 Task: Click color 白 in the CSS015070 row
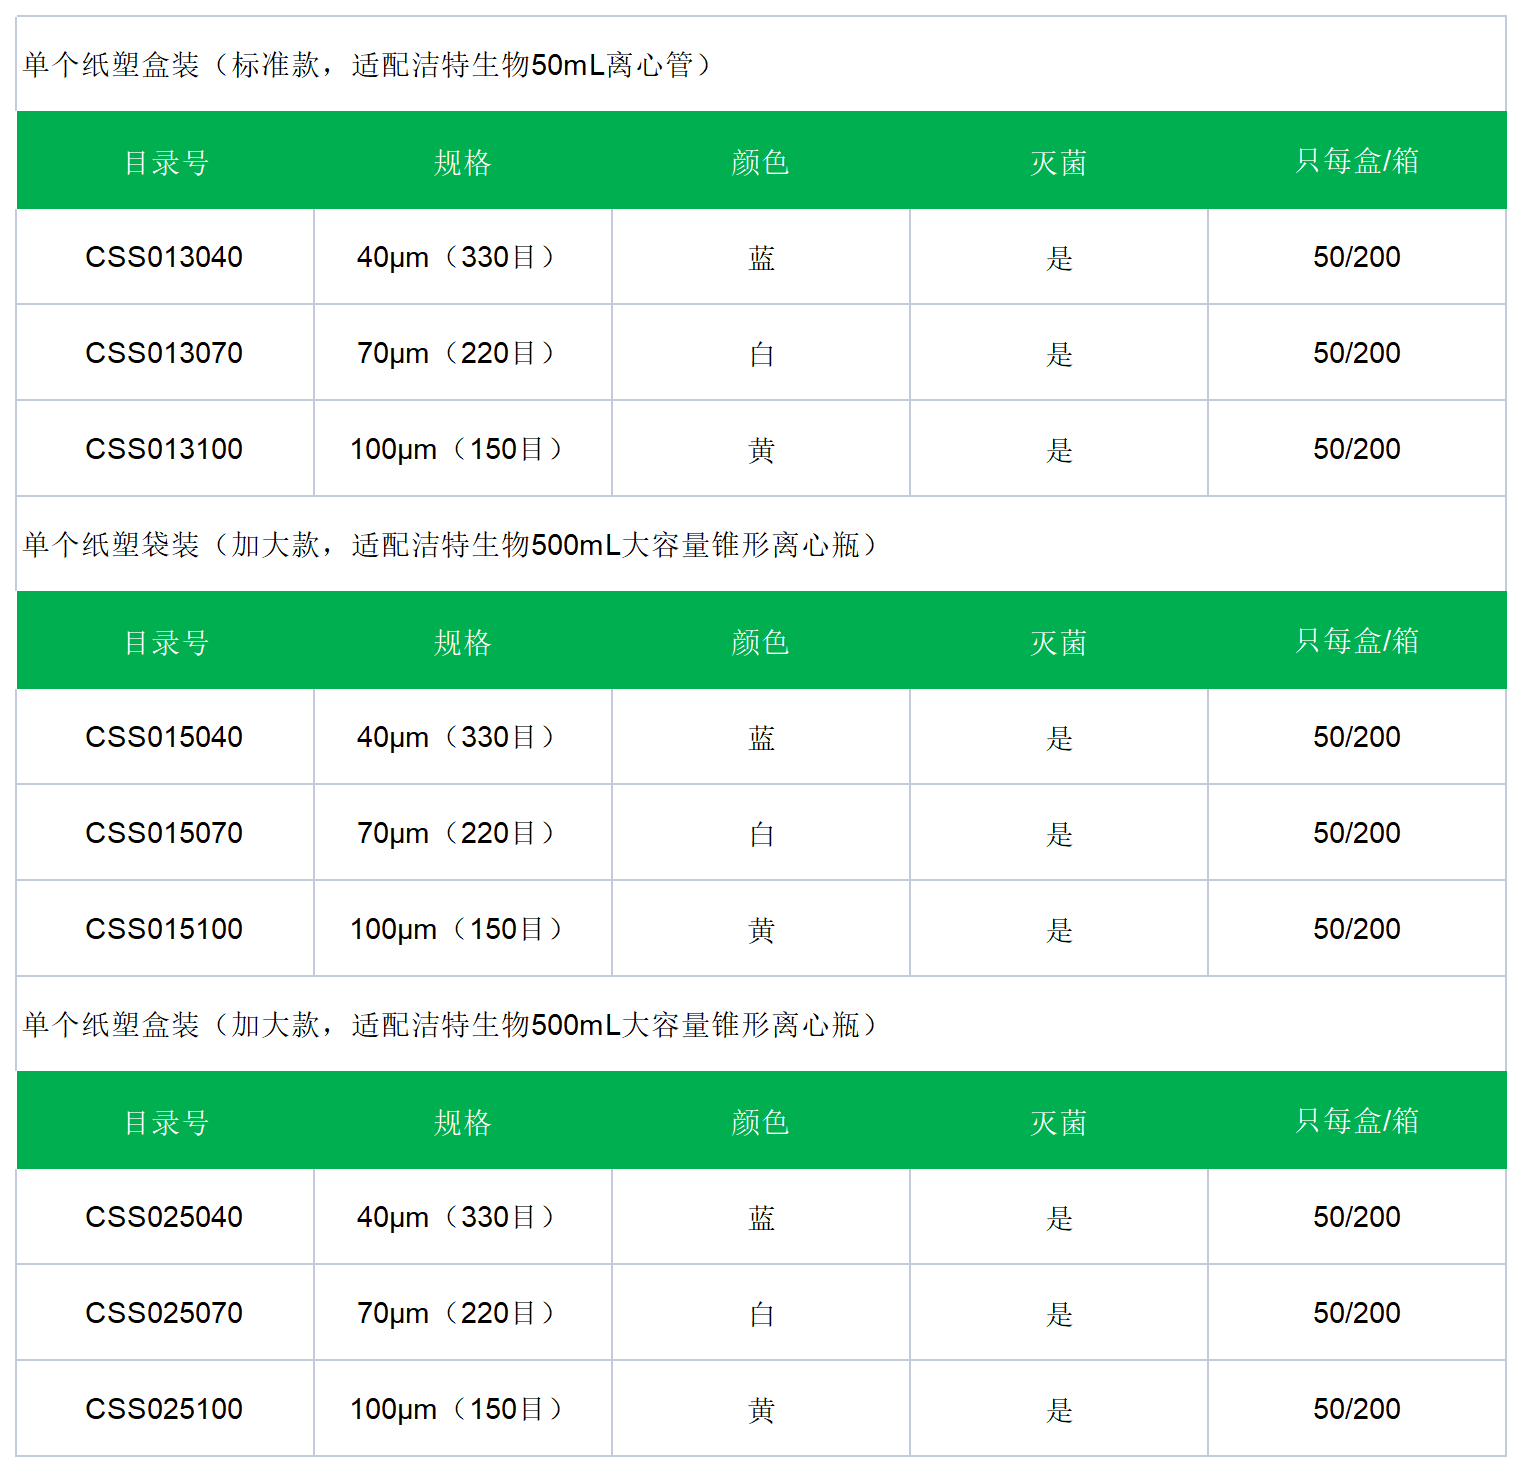pos(761,834)
